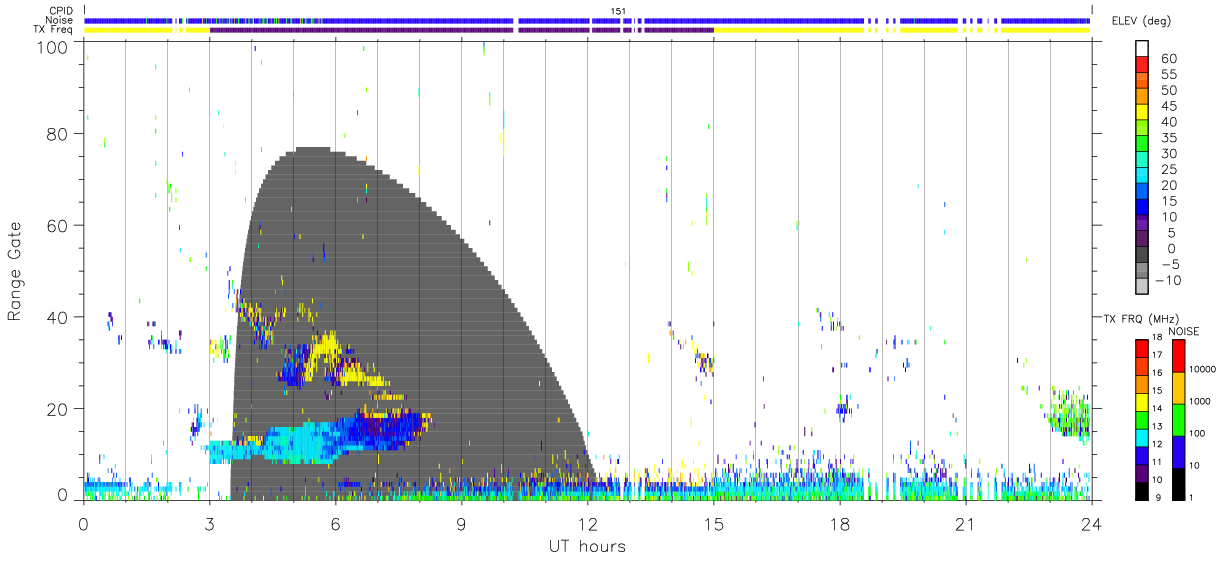
Task: Click the "ELEV (deg)" colorbar title
Action: pos(1141,21)
